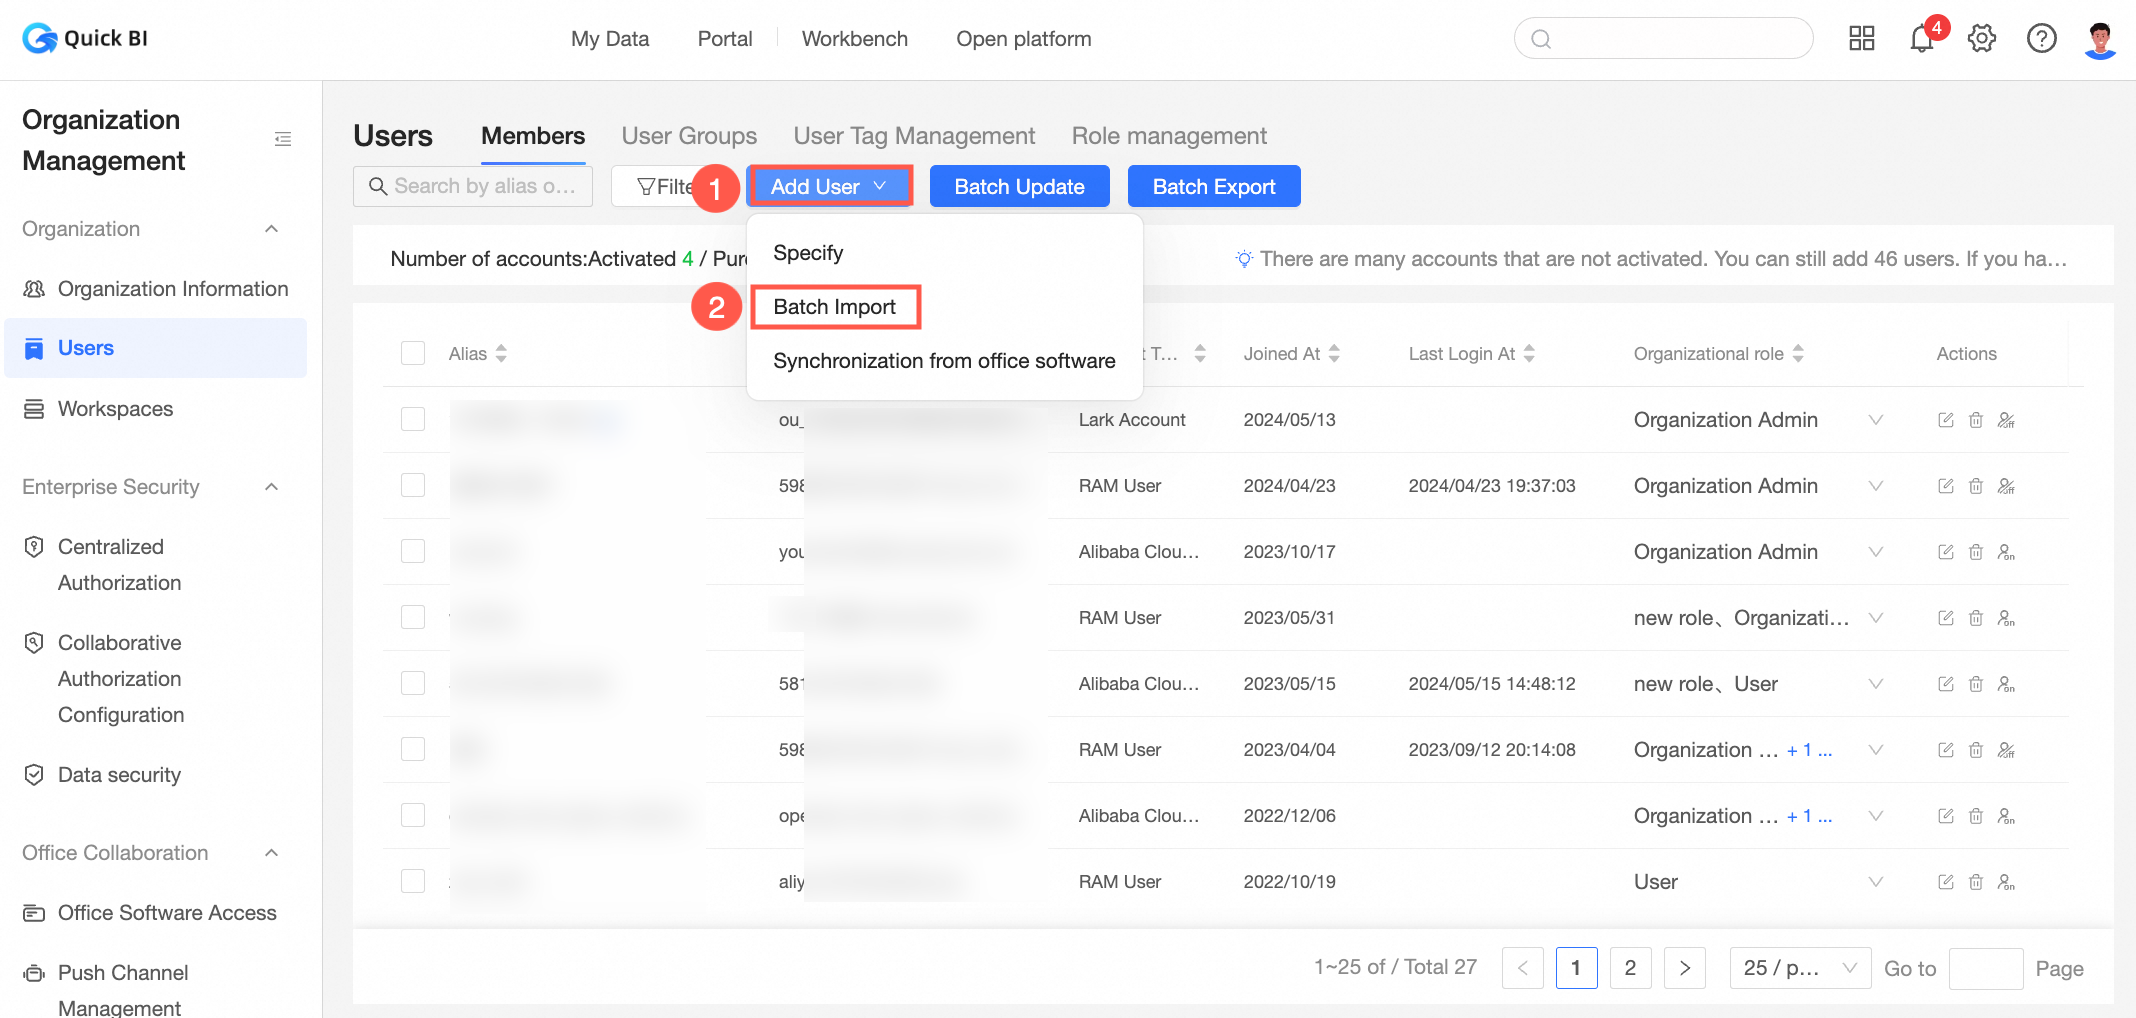Screen dimensions: 2136x1018
Task: Open the settings gear icon
Action: point(1981,39)
